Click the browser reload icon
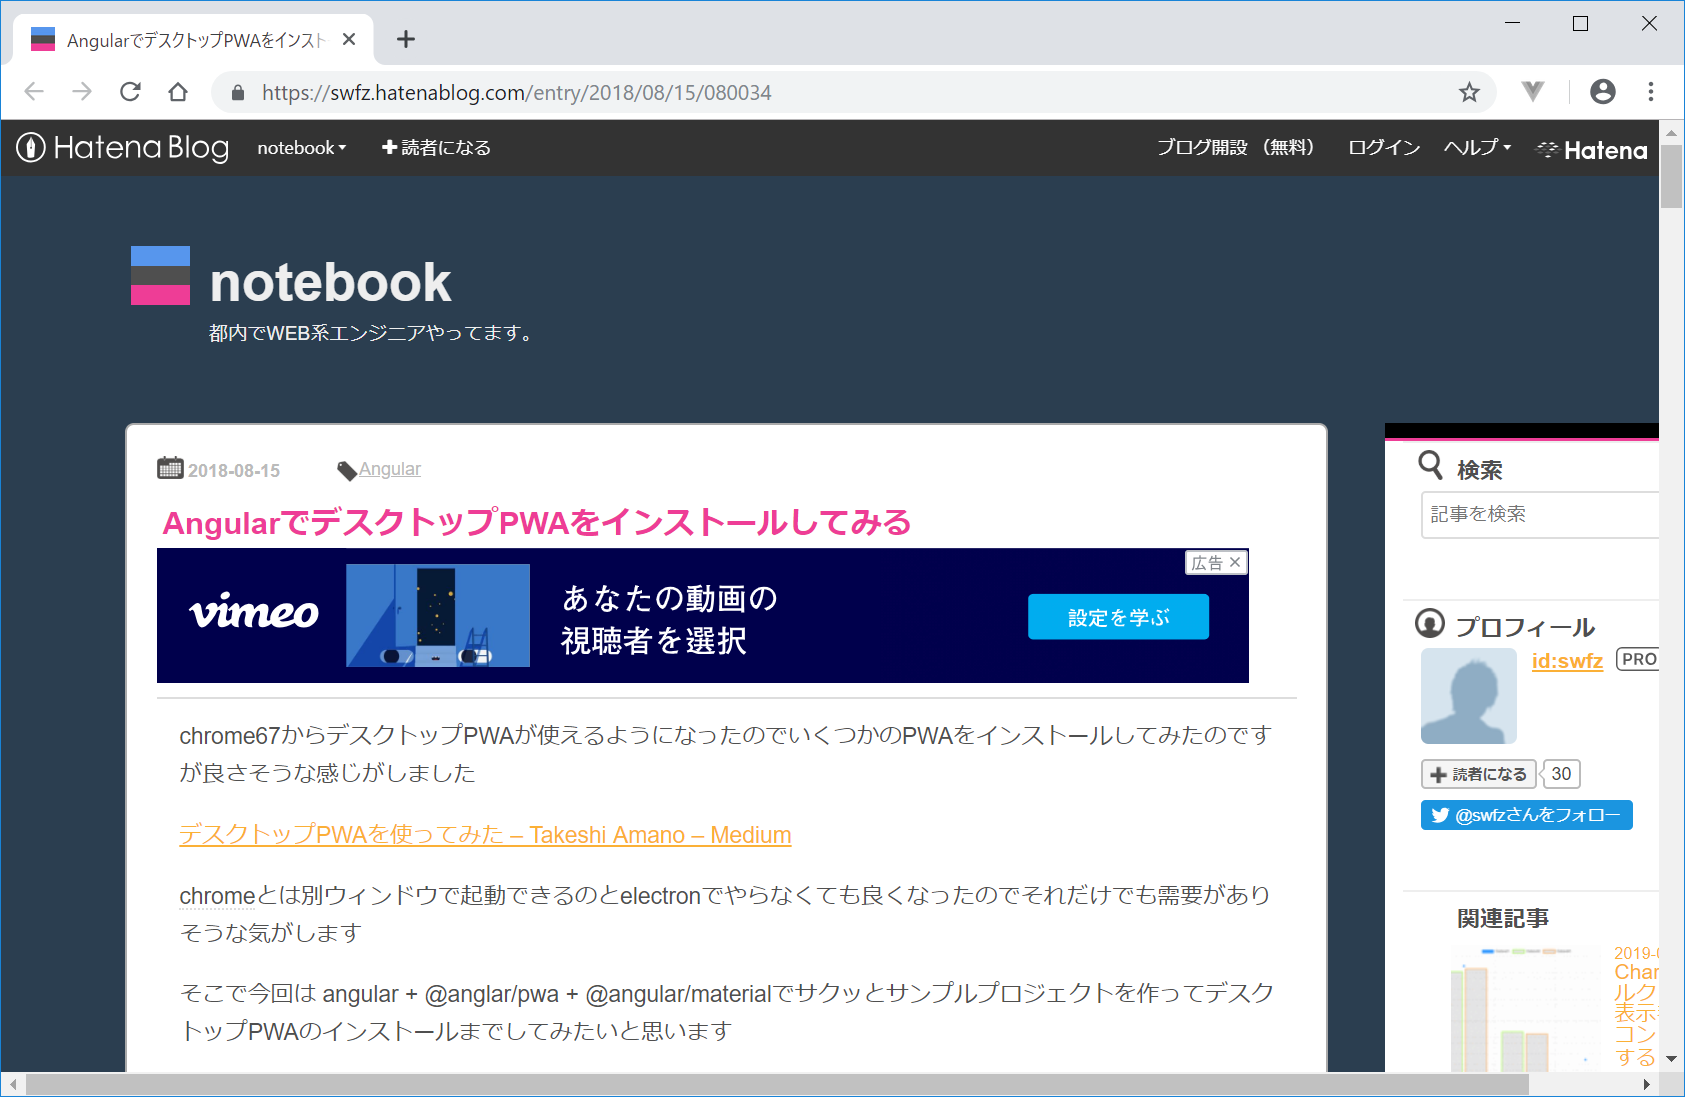The width and height of the screenshot is (1685, 1097). point(130,92)
